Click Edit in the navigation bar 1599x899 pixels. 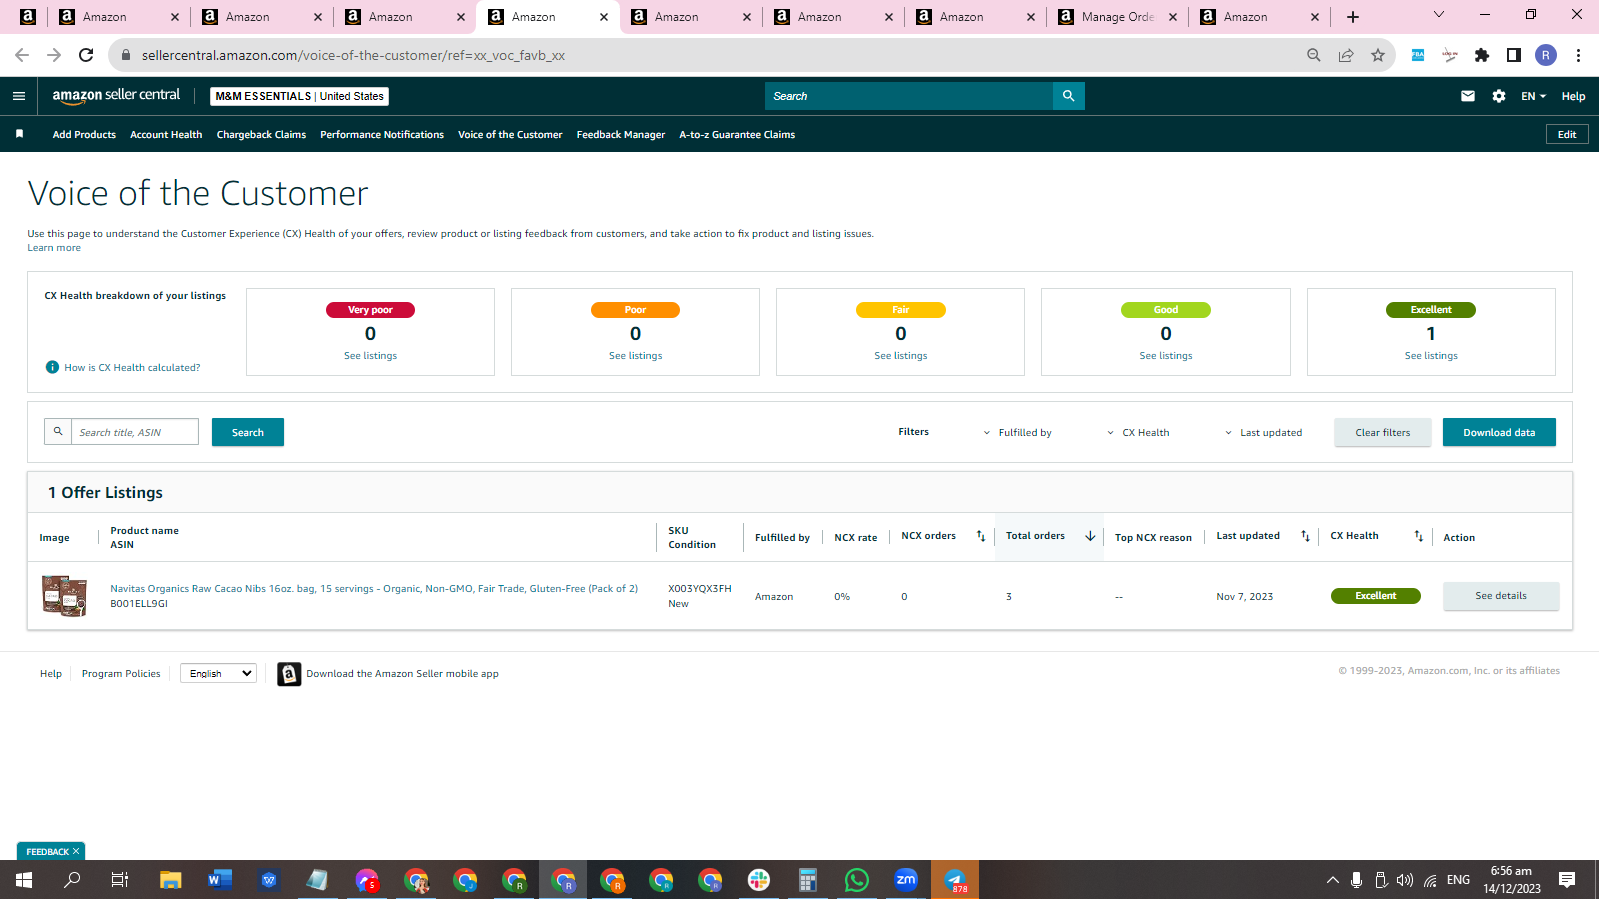pos(1567,134)
